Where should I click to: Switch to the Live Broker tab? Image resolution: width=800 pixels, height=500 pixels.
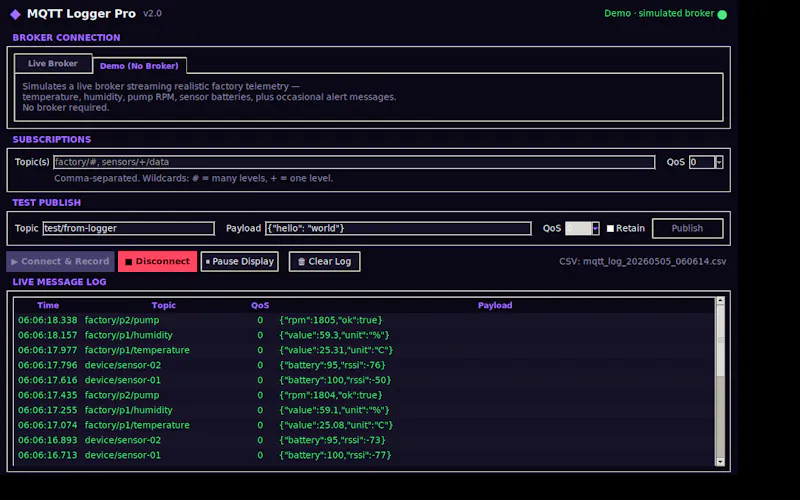(53, 64)
